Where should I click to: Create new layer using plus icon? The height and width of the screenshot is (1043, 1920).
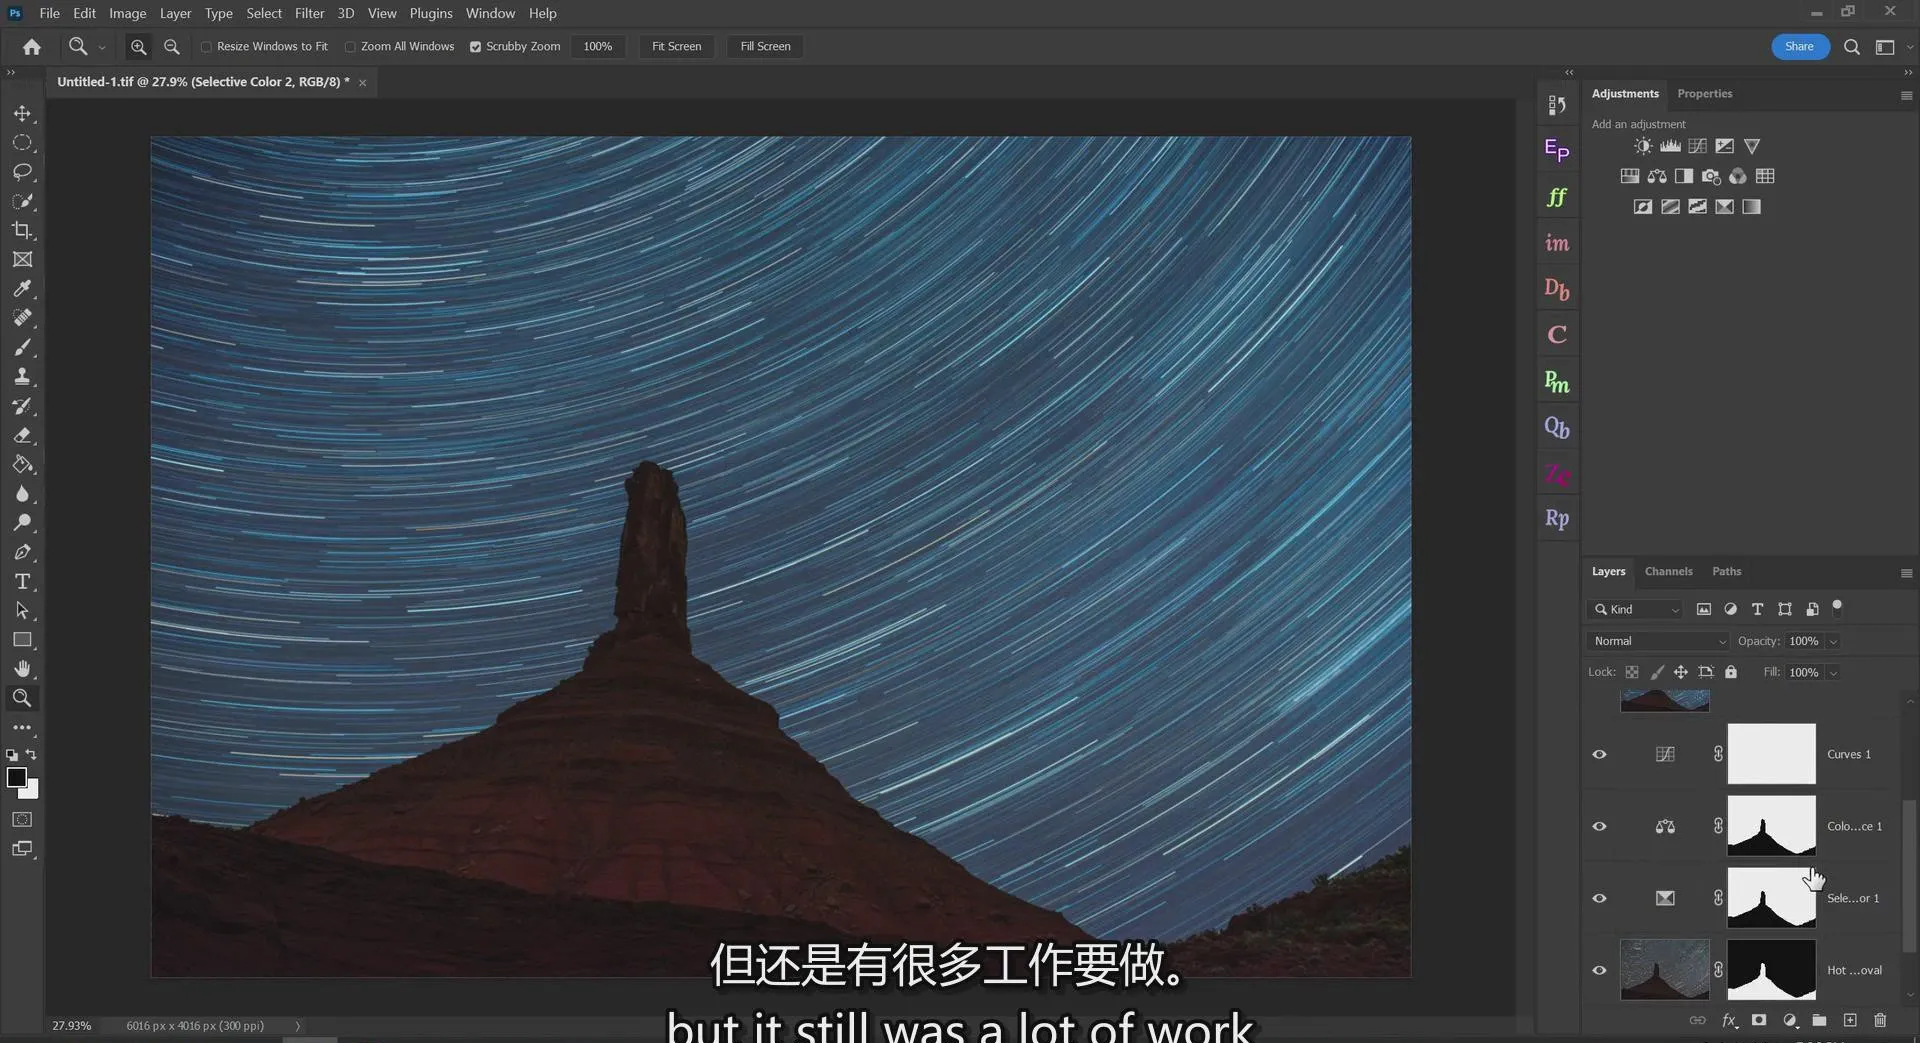coord(1850,1020)
